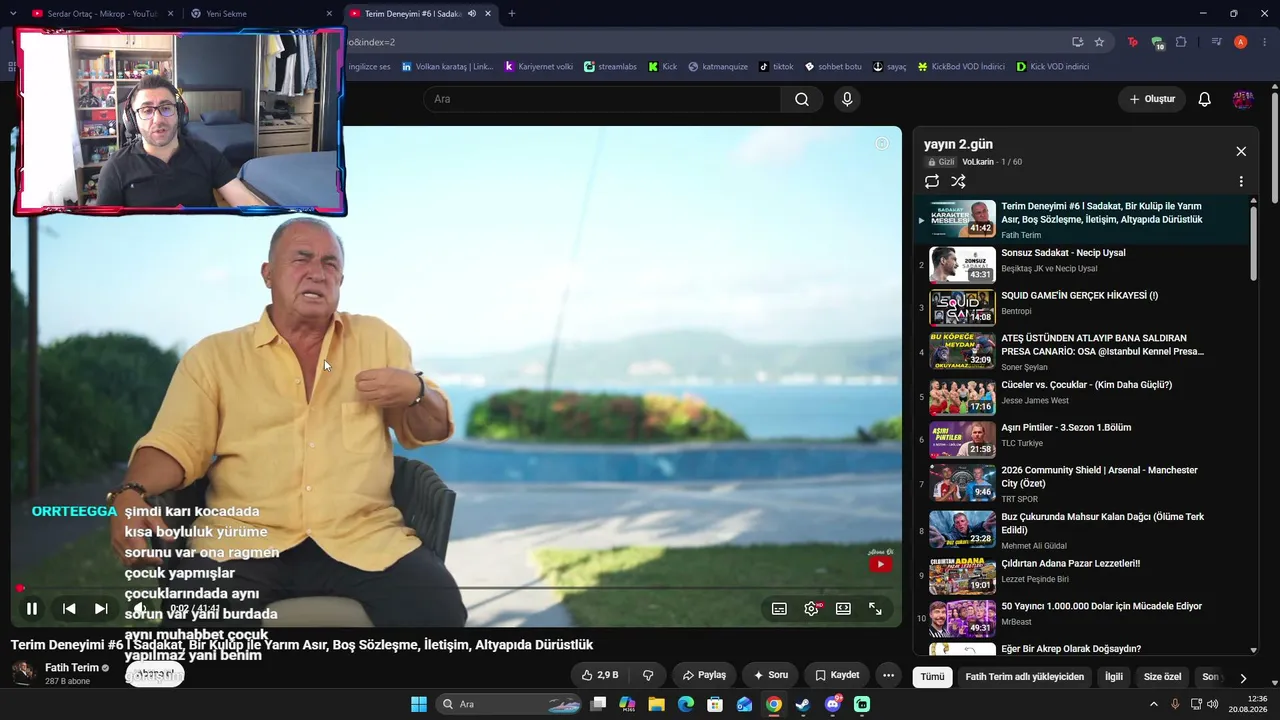
Task: Open the video player settings gear
Action: click(812, 608)
